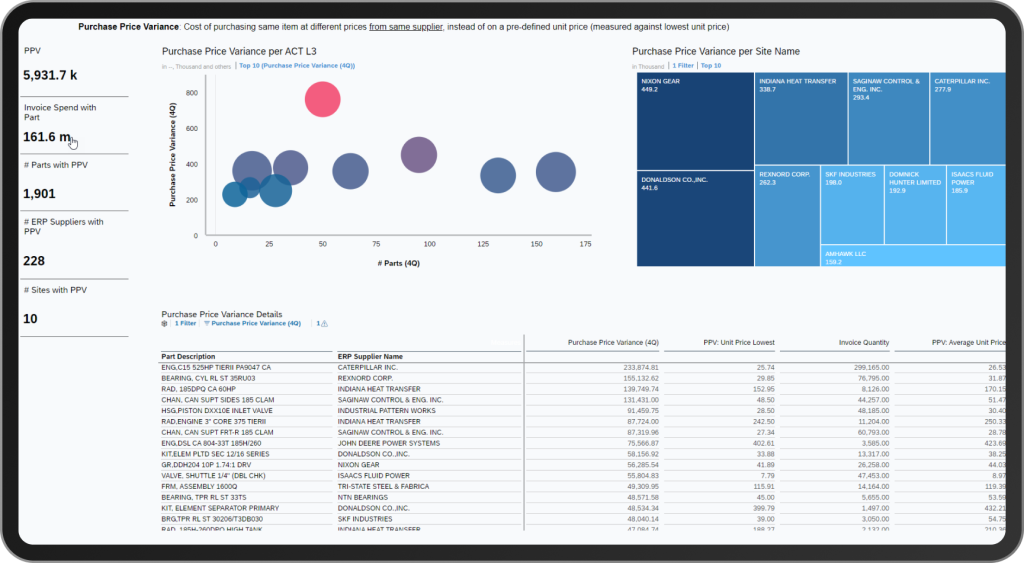Select row KIT, ELEMENT SEPARATOR PRIMARY
The image size is (1024, 563).
pos(583,508)
